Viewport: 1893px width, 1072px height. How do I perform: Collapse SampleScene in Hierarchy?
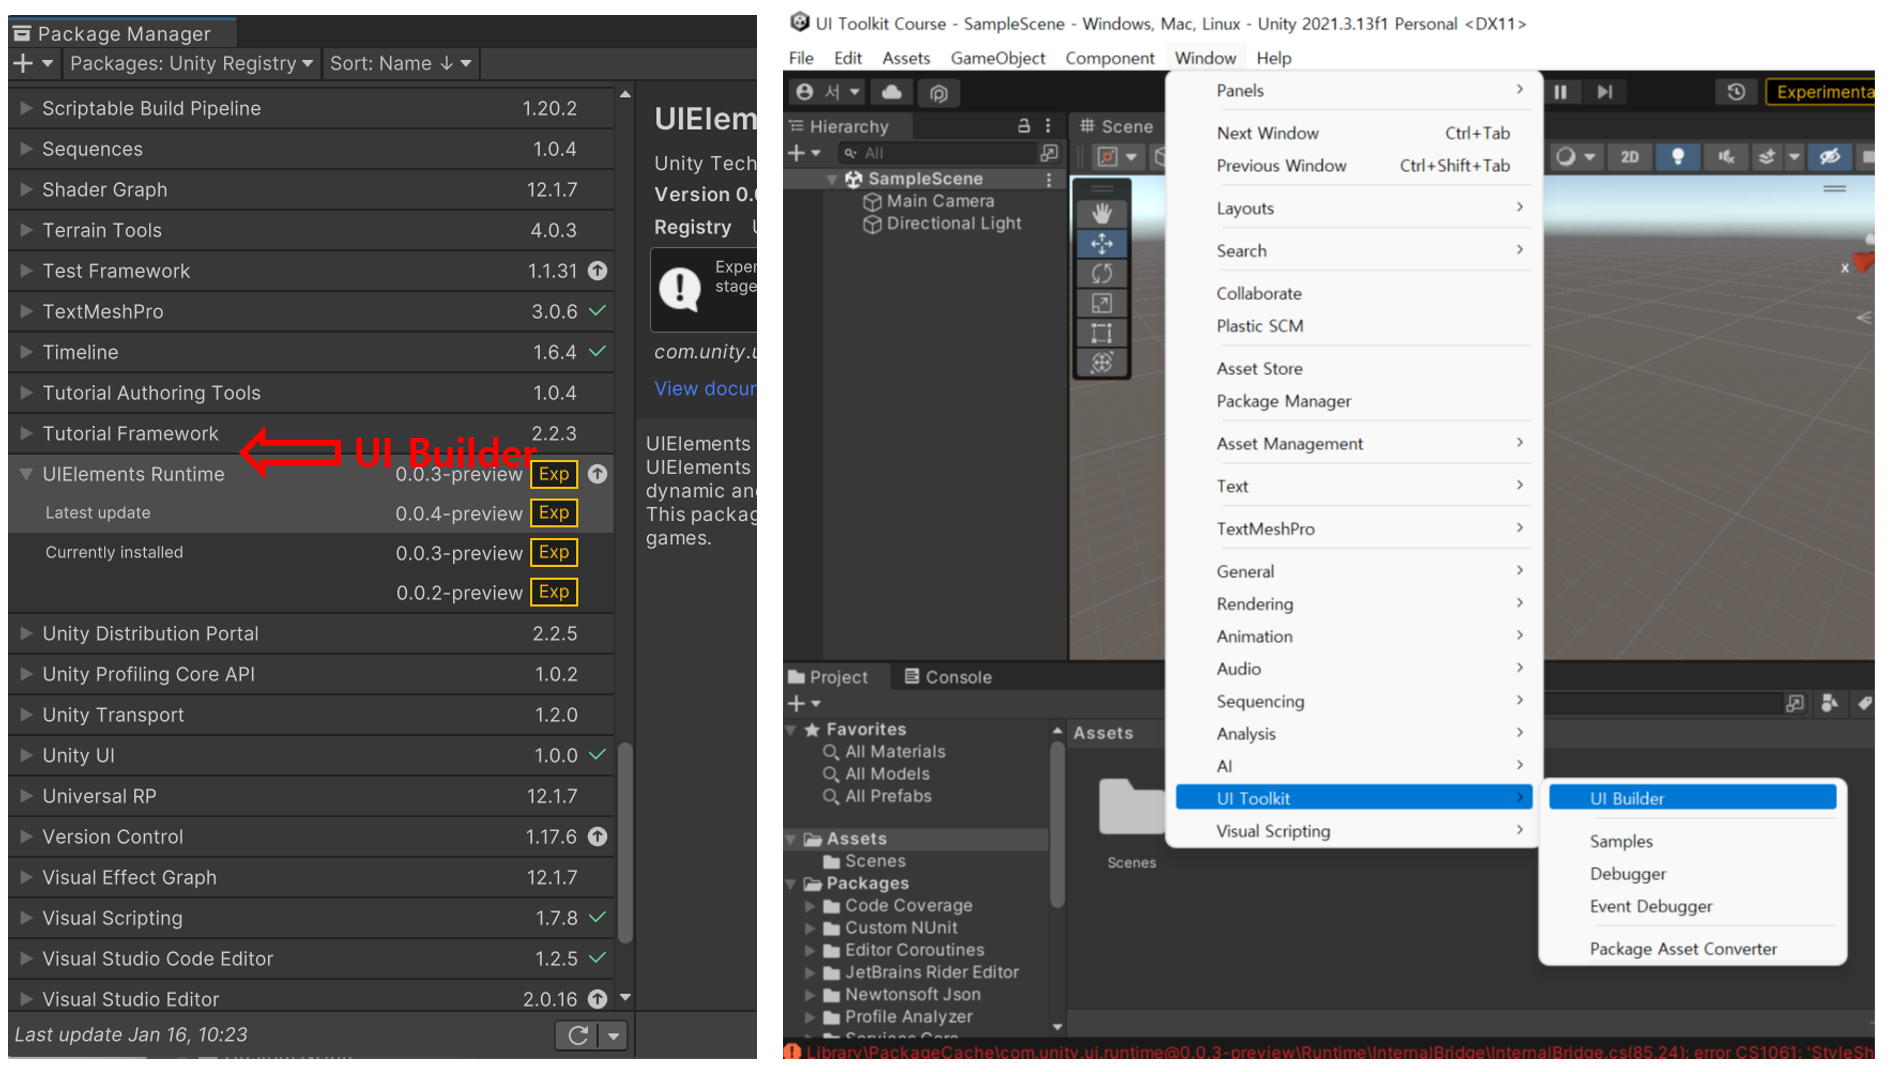click(832, 179)
